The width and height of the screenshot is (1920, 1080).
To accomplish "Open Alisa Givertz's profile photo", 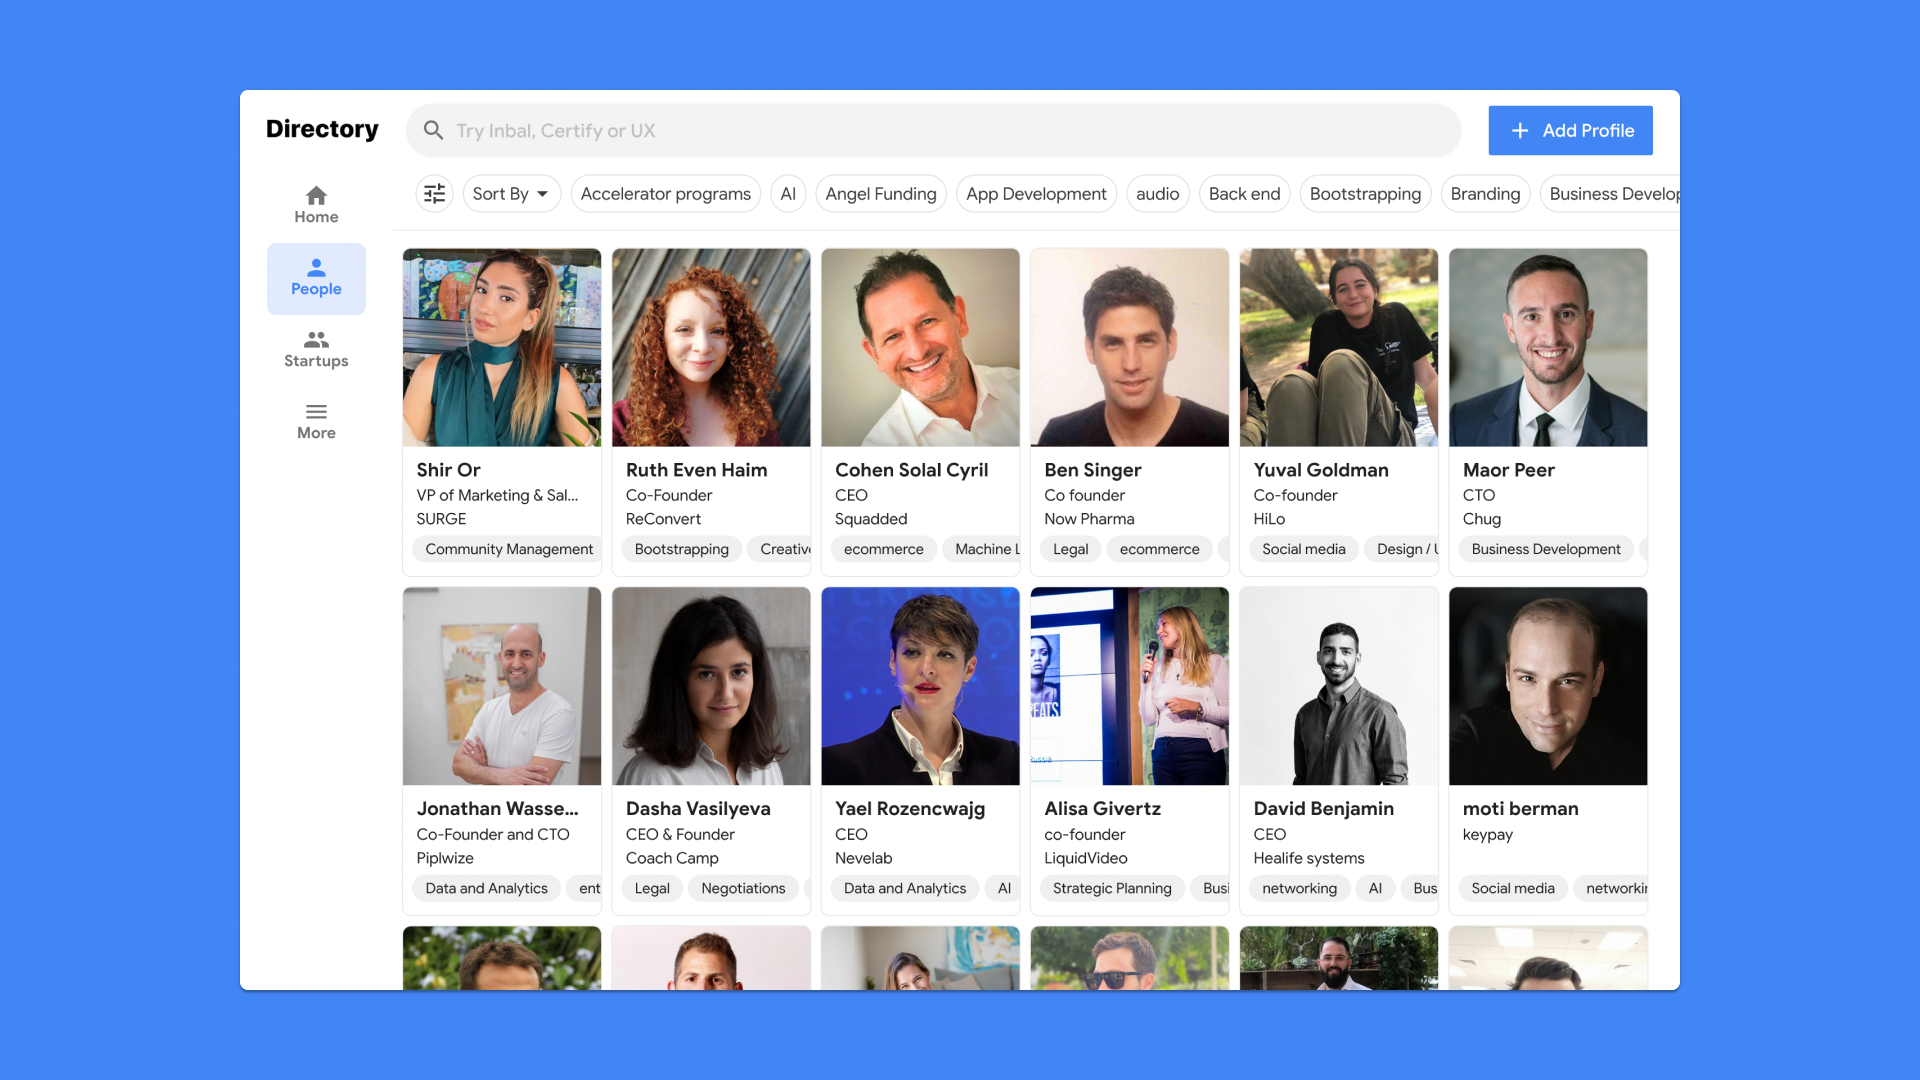I will 1129,686.
